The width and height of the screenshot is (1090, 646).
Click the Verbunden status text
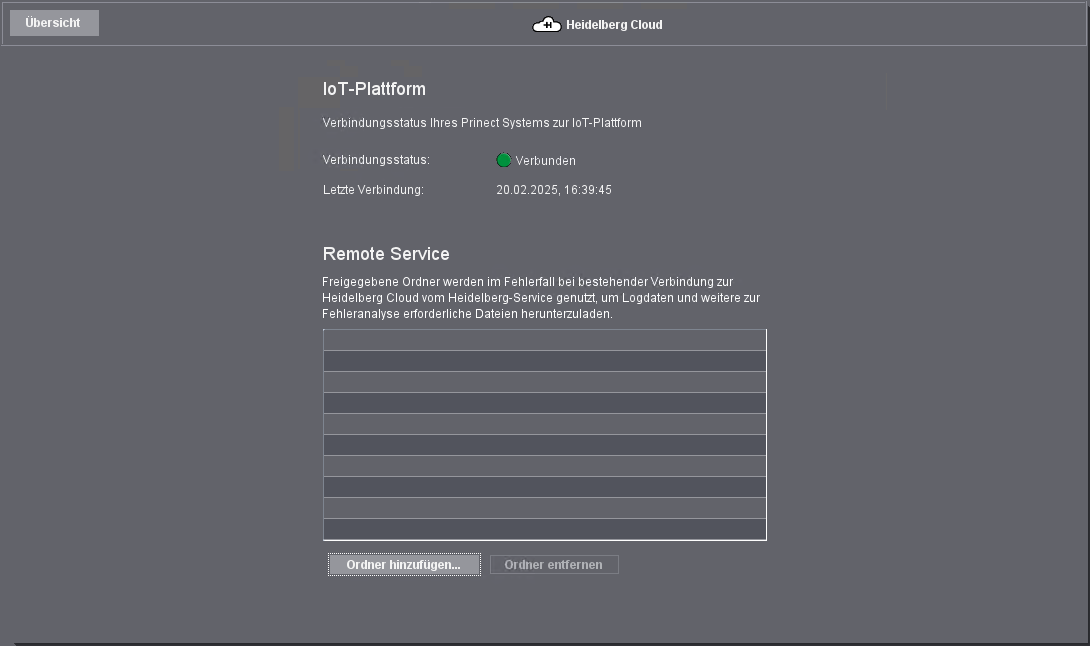(545, 161)
